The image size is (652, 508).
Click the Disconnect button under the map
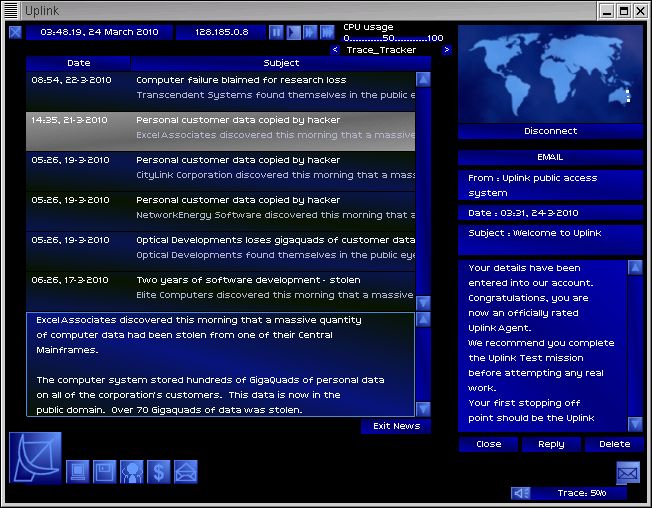pyautogui.click(x=550, y=131)
